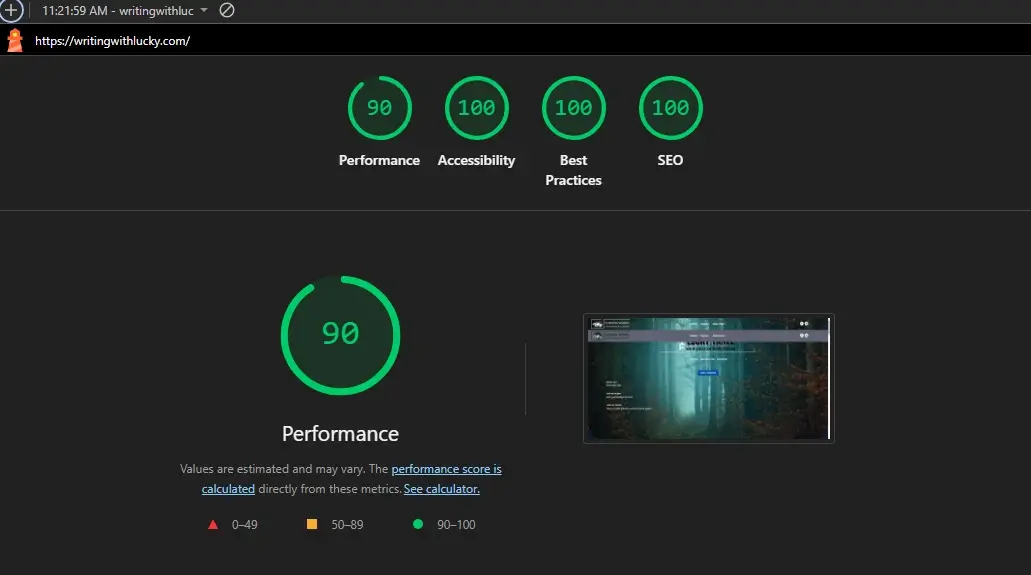1031x575 pixels.
Task: Jump to Performance via the small 90 gauge
Action: (x=379, y=108)
